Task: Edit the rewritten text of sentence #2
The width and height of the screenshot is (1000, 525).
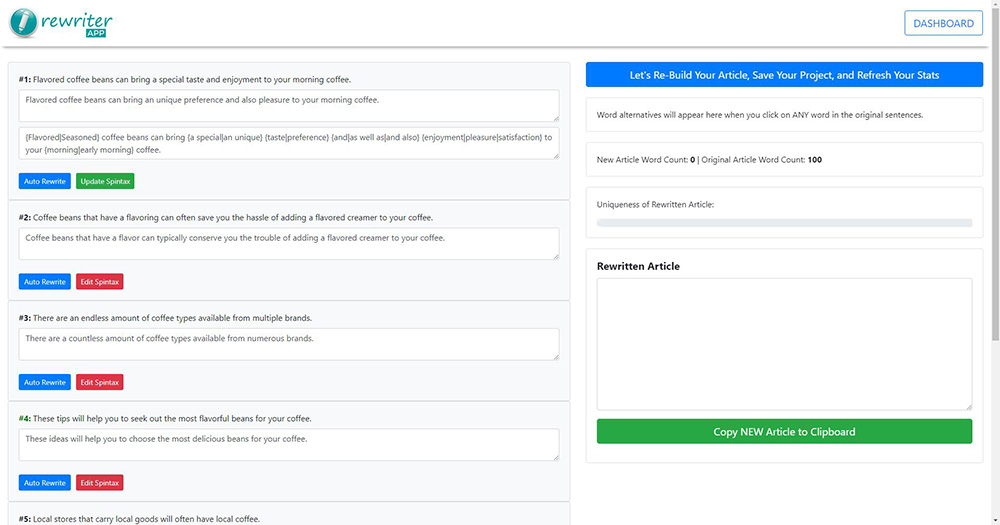Action: point(288,243)
